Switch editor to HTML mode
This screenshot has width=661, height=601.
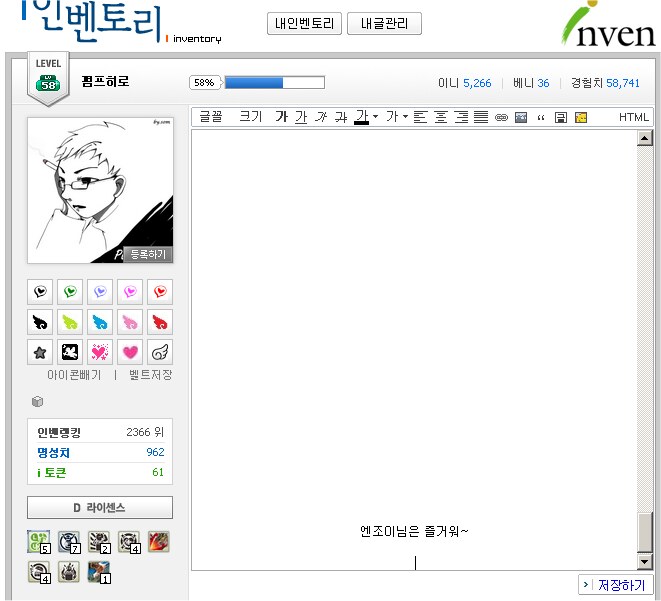pyautogui.click(x=633, y=117)
